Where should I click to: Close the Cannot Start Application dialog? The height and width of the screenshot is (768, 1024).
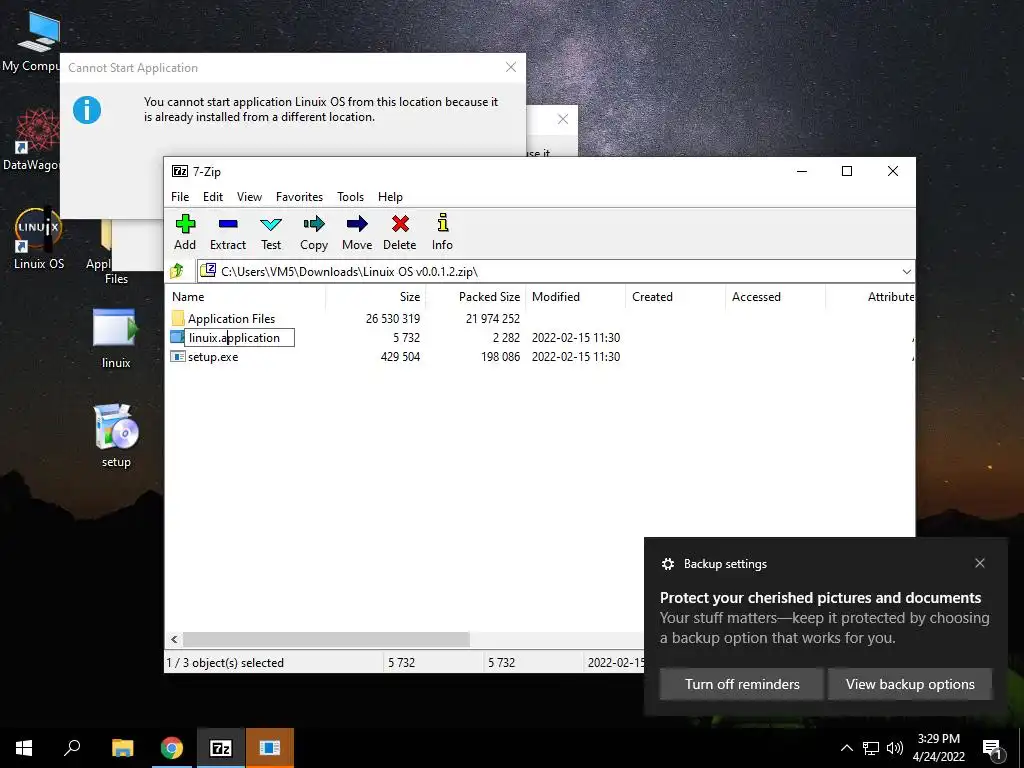[511, 67]
